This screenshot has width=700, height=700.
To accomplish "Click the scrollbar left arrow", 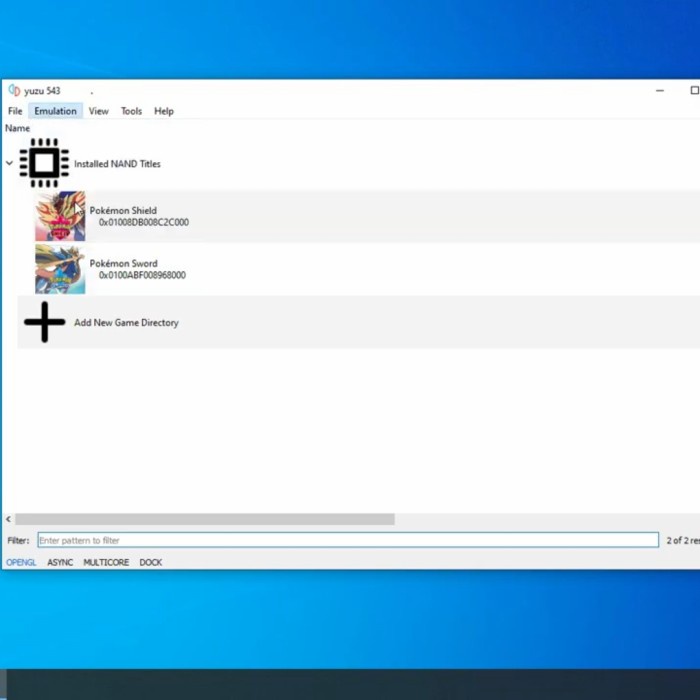I will click(8, 519).
